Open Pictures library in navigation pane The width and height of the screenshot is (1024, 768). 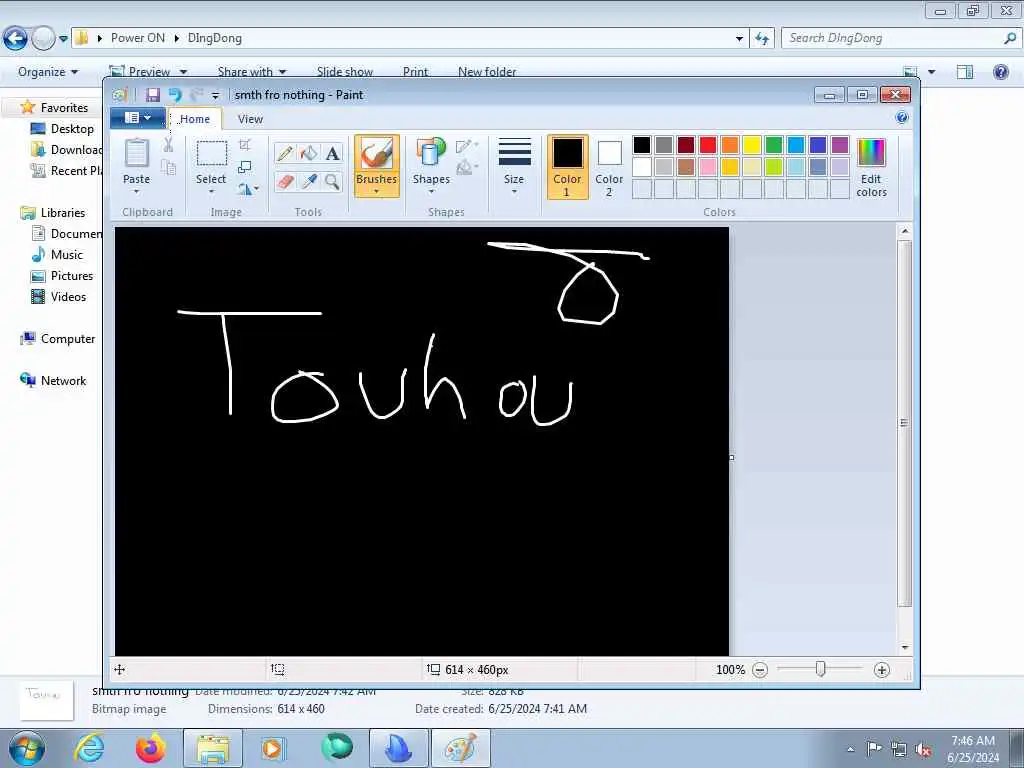coord(63,276)
